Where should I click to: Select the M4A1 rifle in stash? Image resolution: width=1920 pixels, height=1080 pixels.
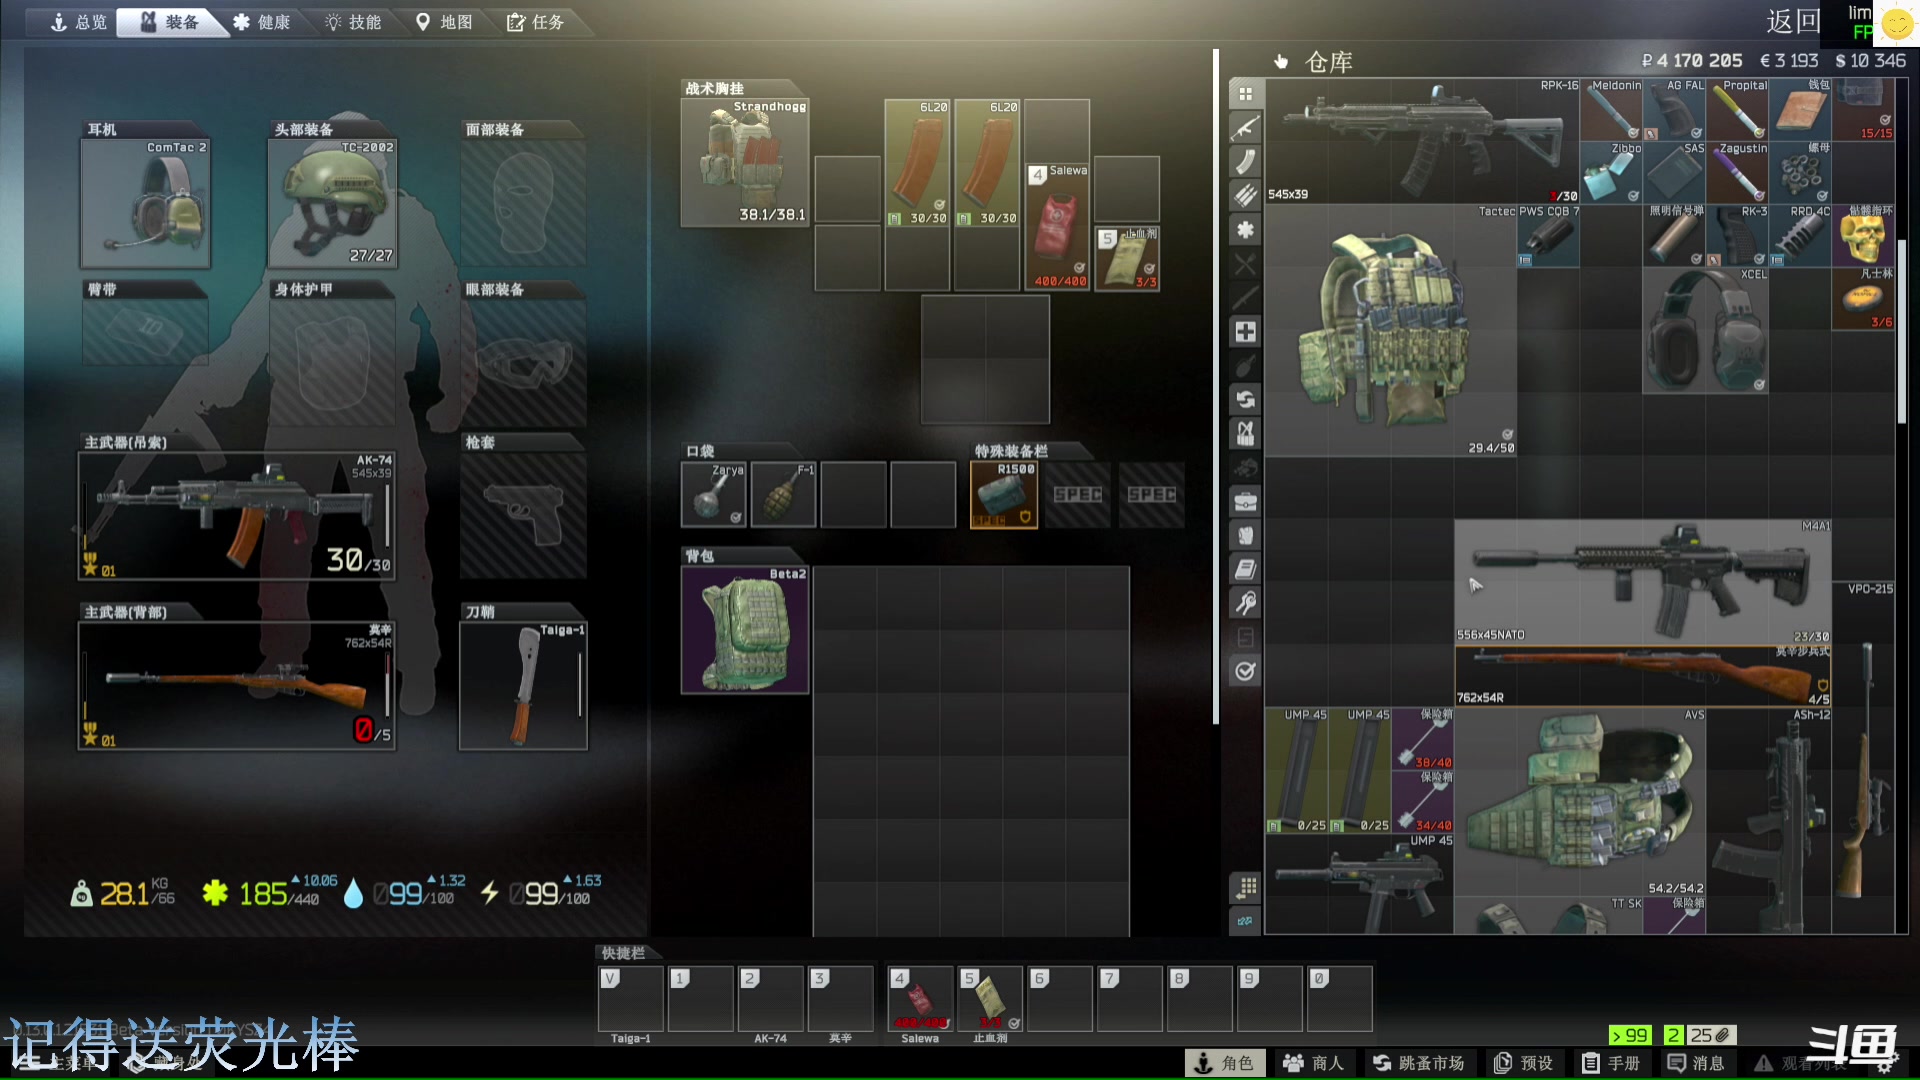(1643, 582)
